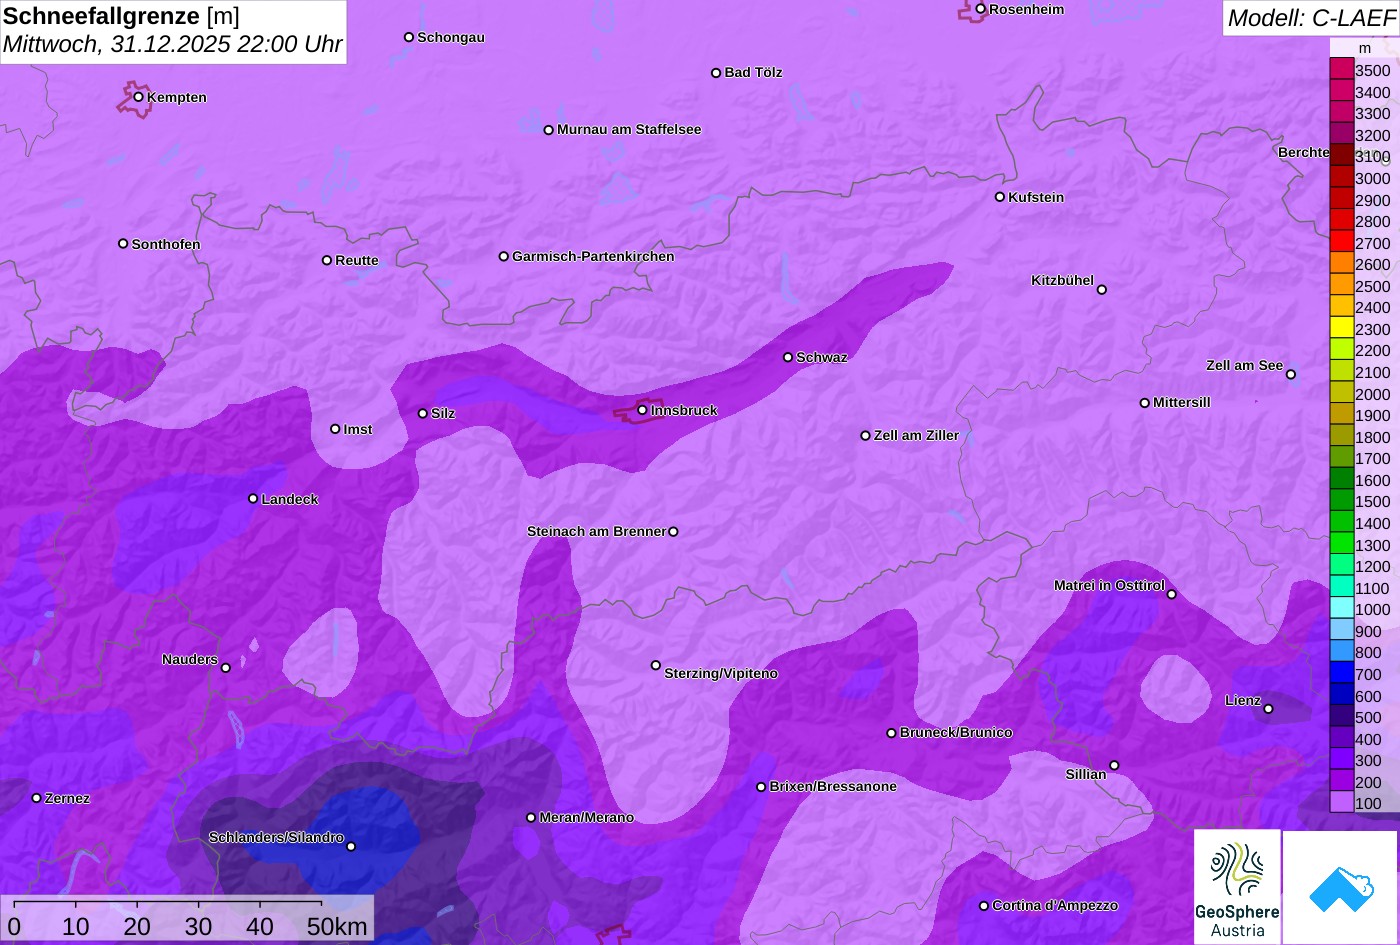Click the "Garmisch-Partenkirchen" label
Screen dimensions: 1400x945
coord(593,257)
